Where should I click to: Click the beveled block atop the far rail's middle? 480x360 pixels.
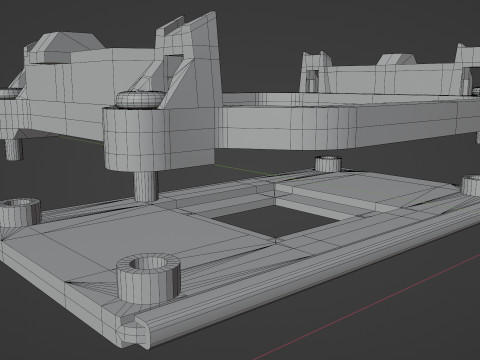tap(397, 59)
